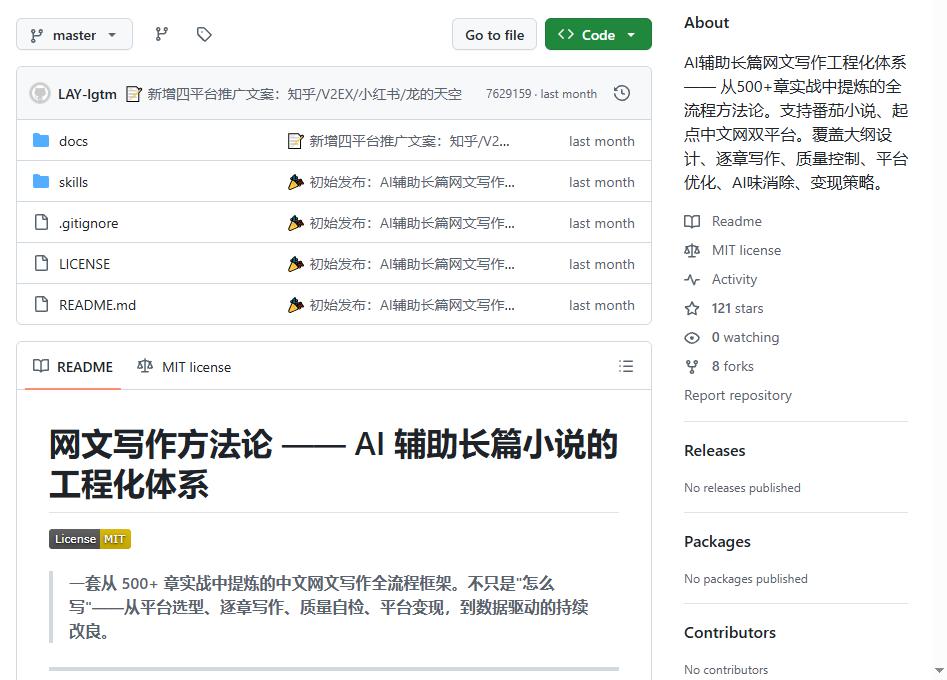This screenshot has height=680, width=947.
Task: Open the Activity link
Action: 734,279
